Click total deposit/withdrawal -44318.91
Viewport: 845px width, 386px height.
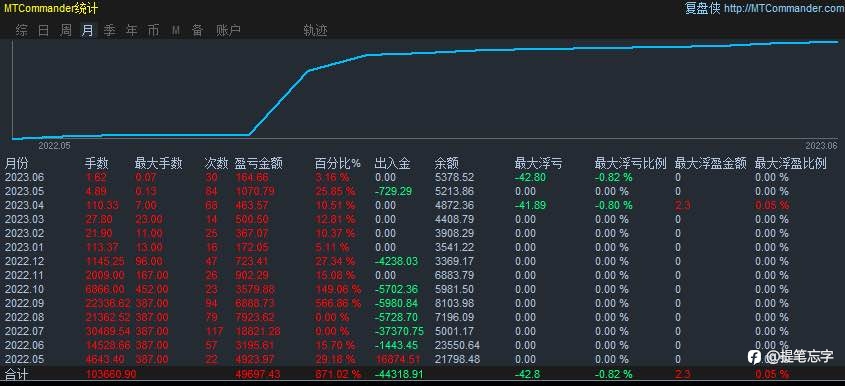[398, 375]
